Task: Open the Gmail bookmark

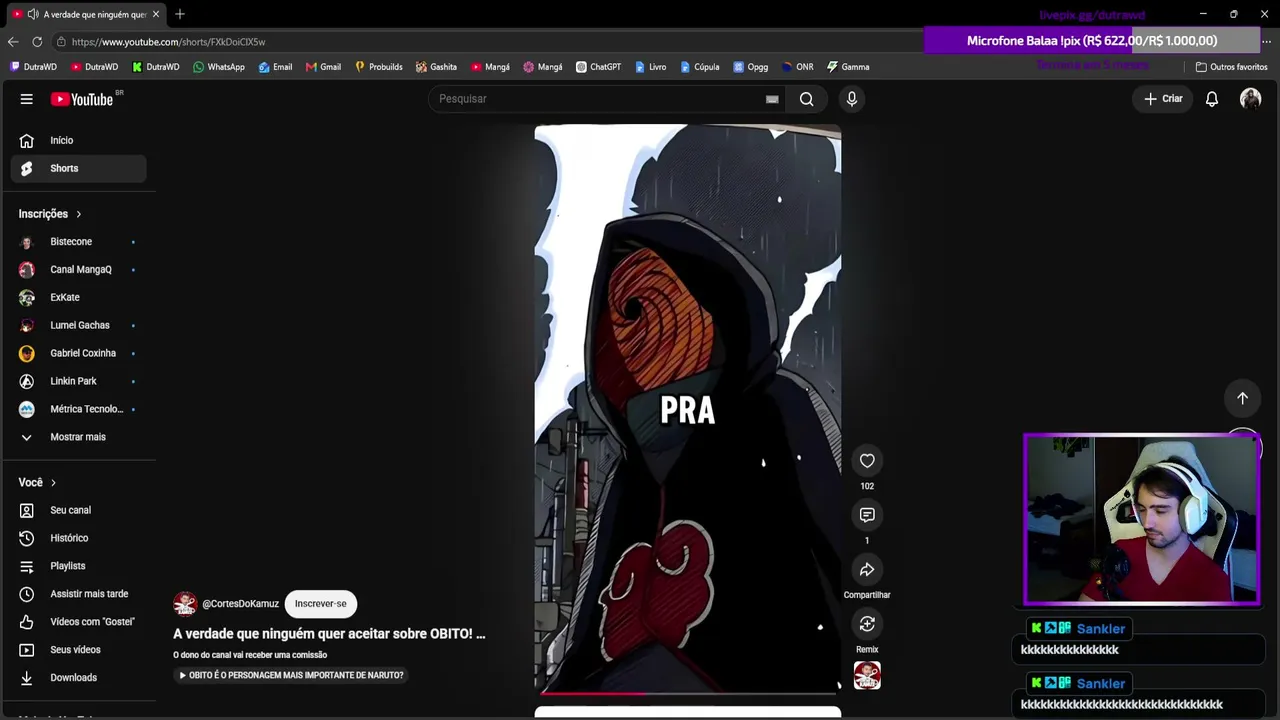Action: [323, 67]
